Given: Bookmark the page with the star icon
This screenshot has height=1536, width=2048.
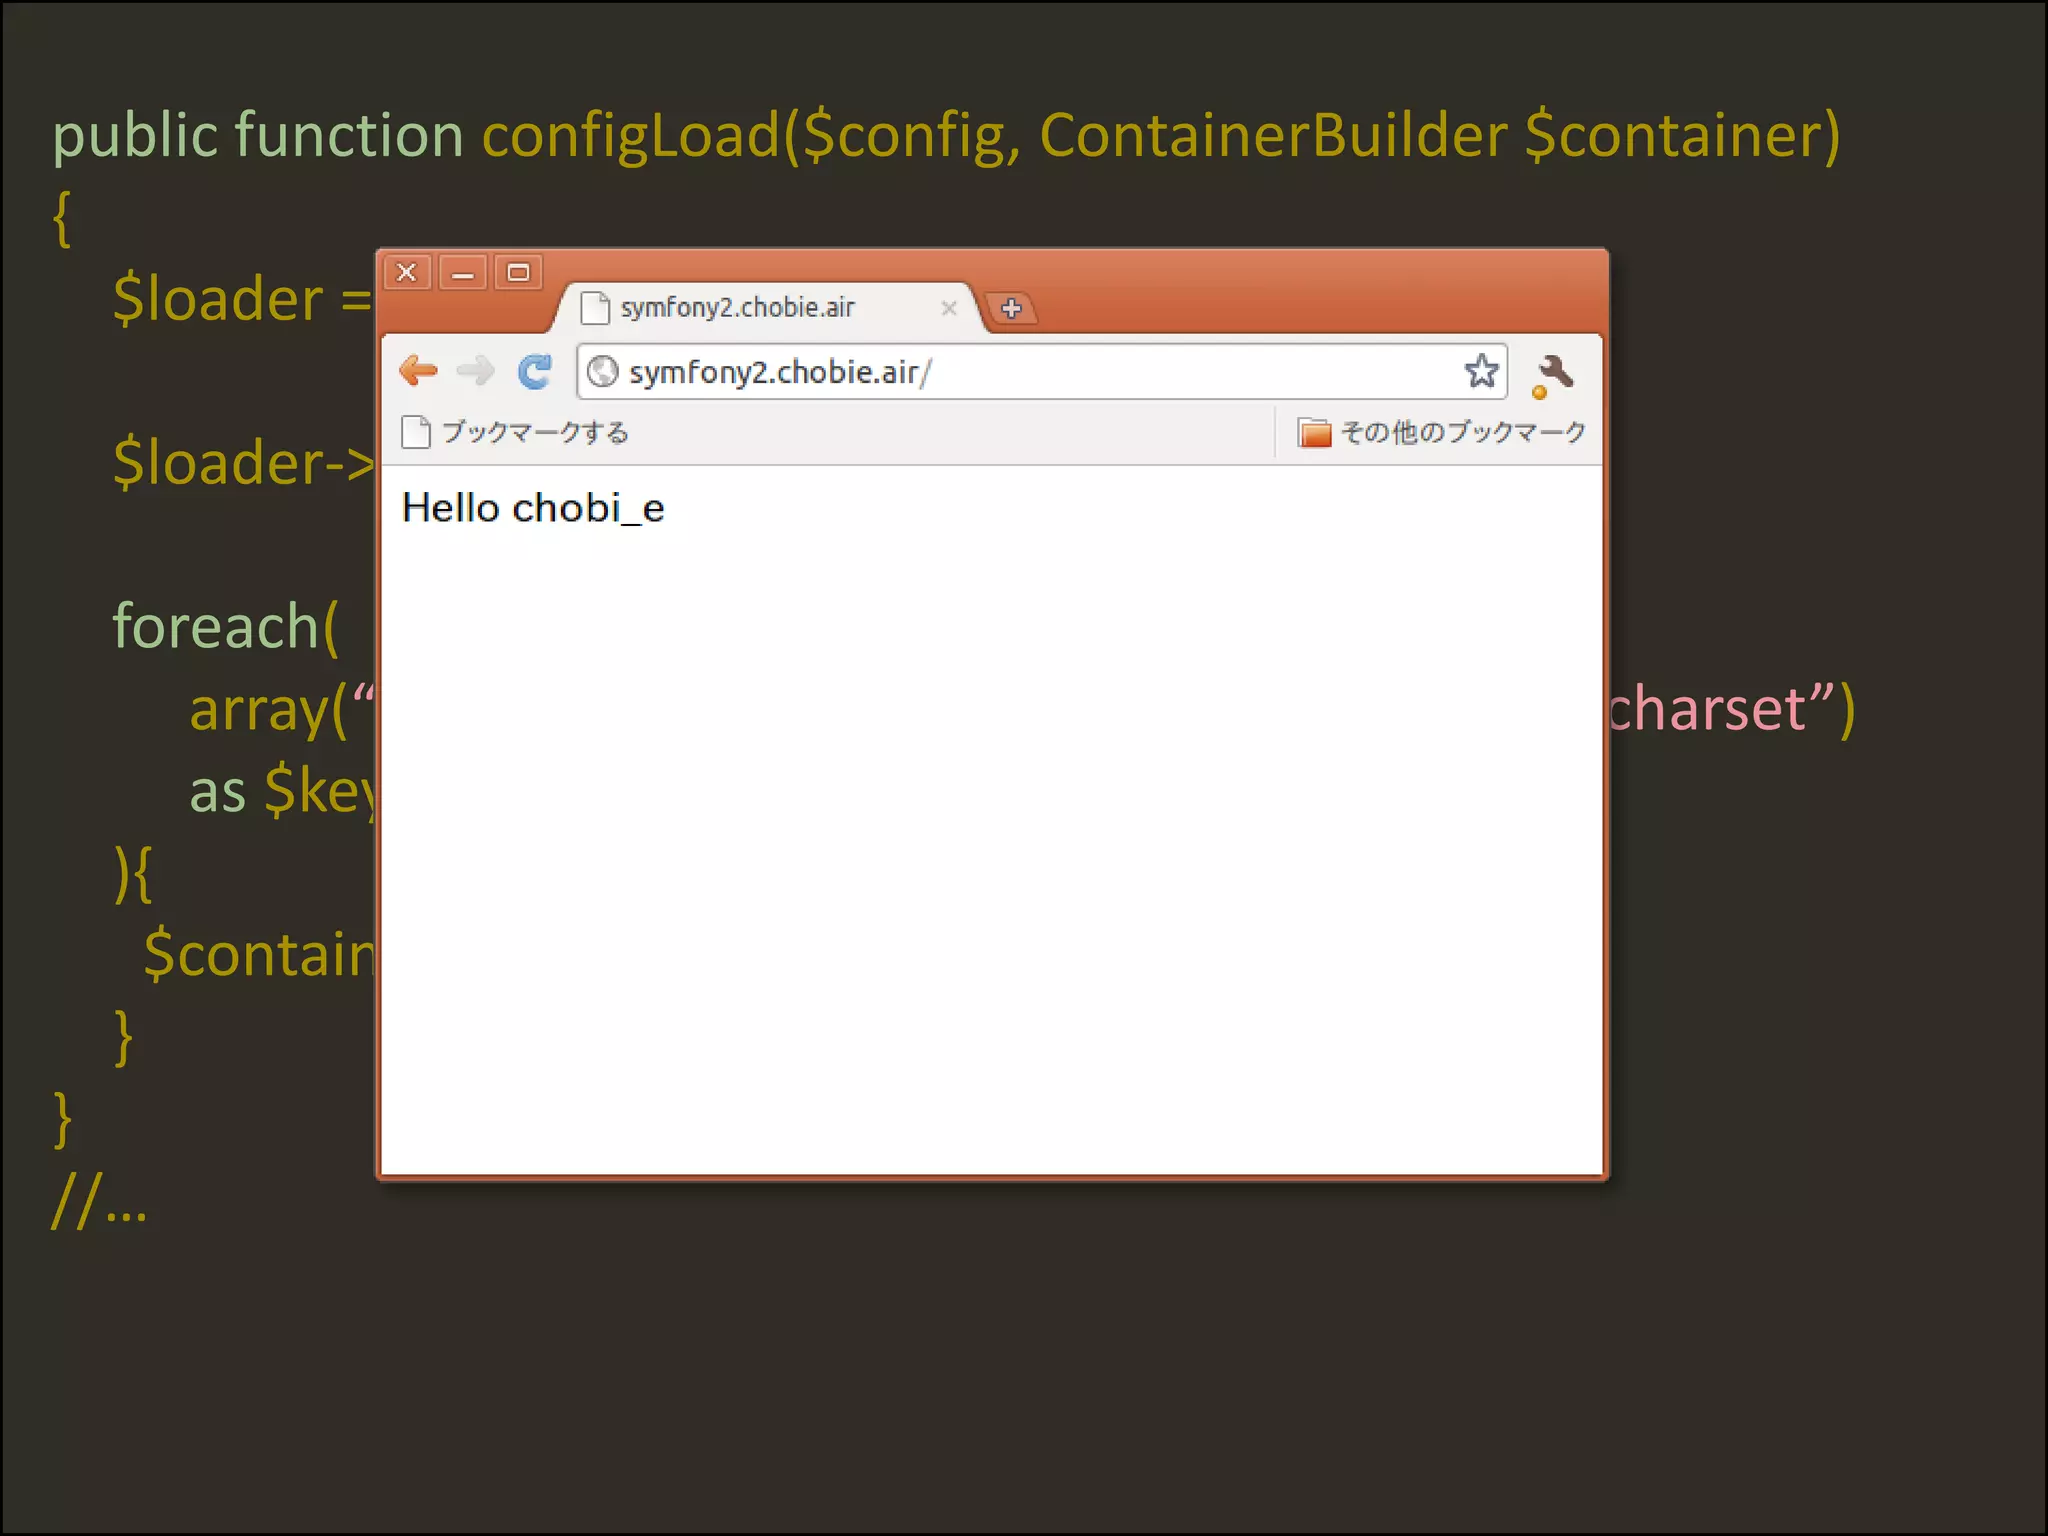Looking at the screenshot, I should coord(1481,371).
